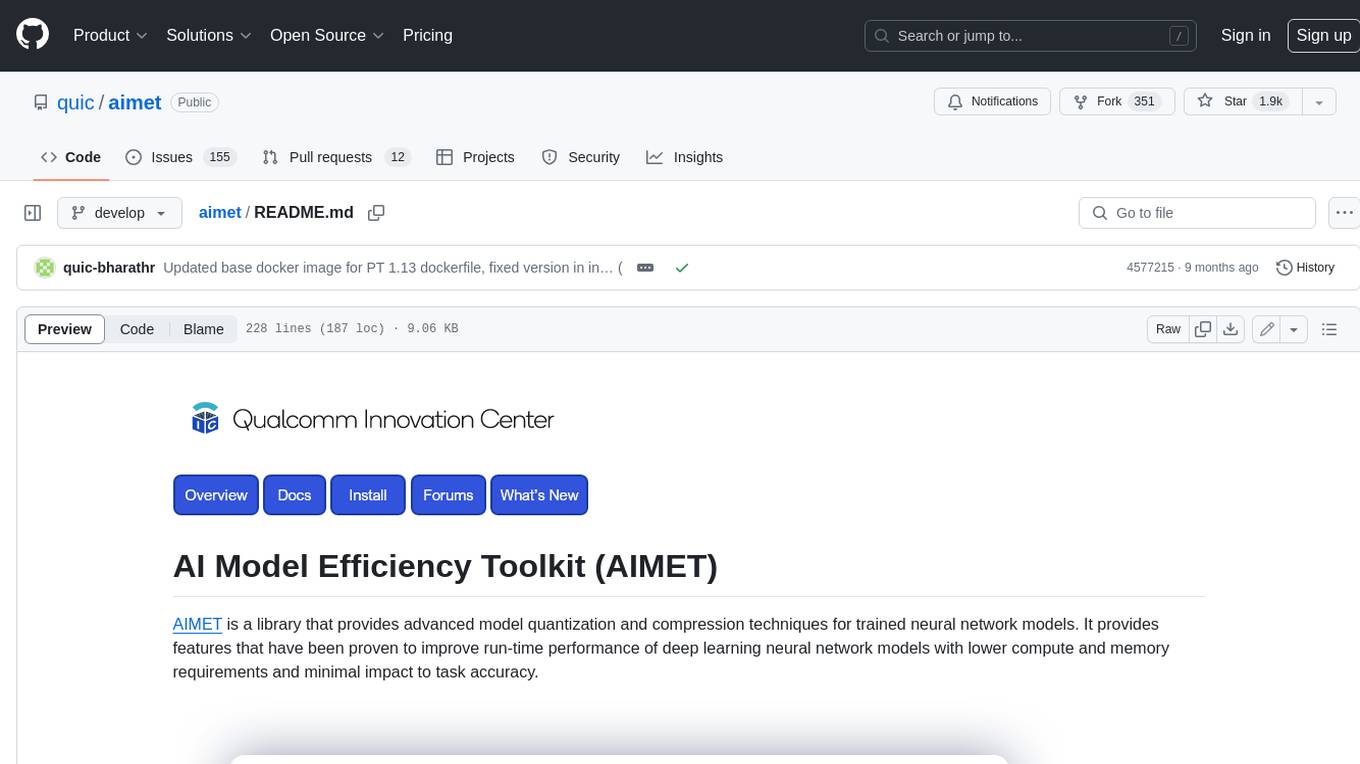The width and height of the screenshot is (1360, 764).
Task: Switch to Code view
Action: (x=137, y=329)
